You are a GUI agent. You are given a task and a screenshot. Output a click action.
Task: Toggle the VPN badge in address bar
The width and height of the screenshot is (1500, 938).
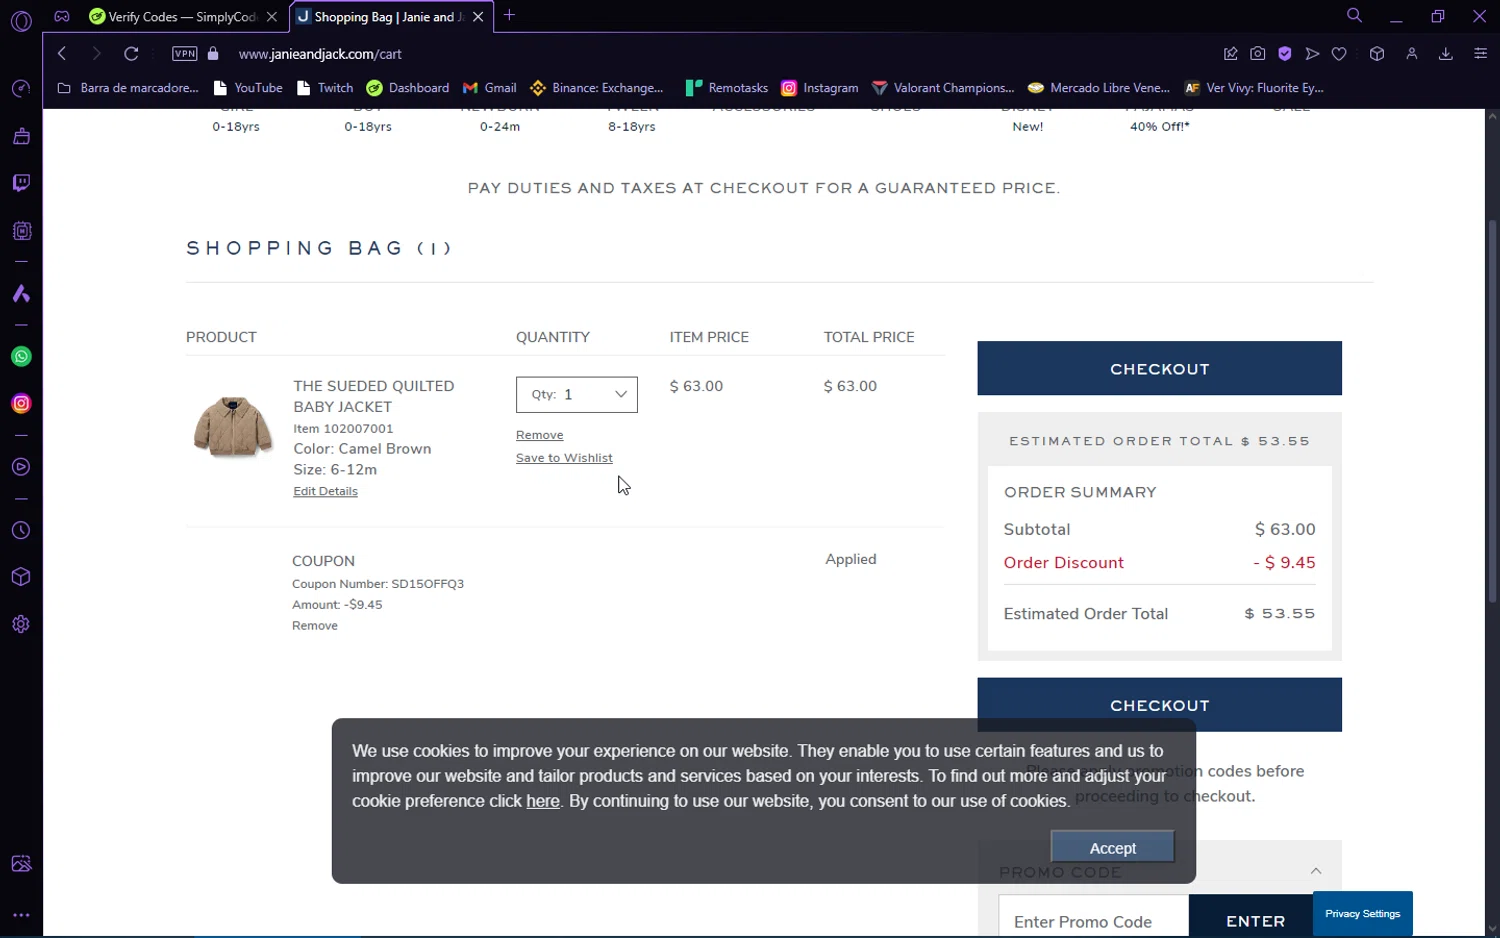pos(185,54)
